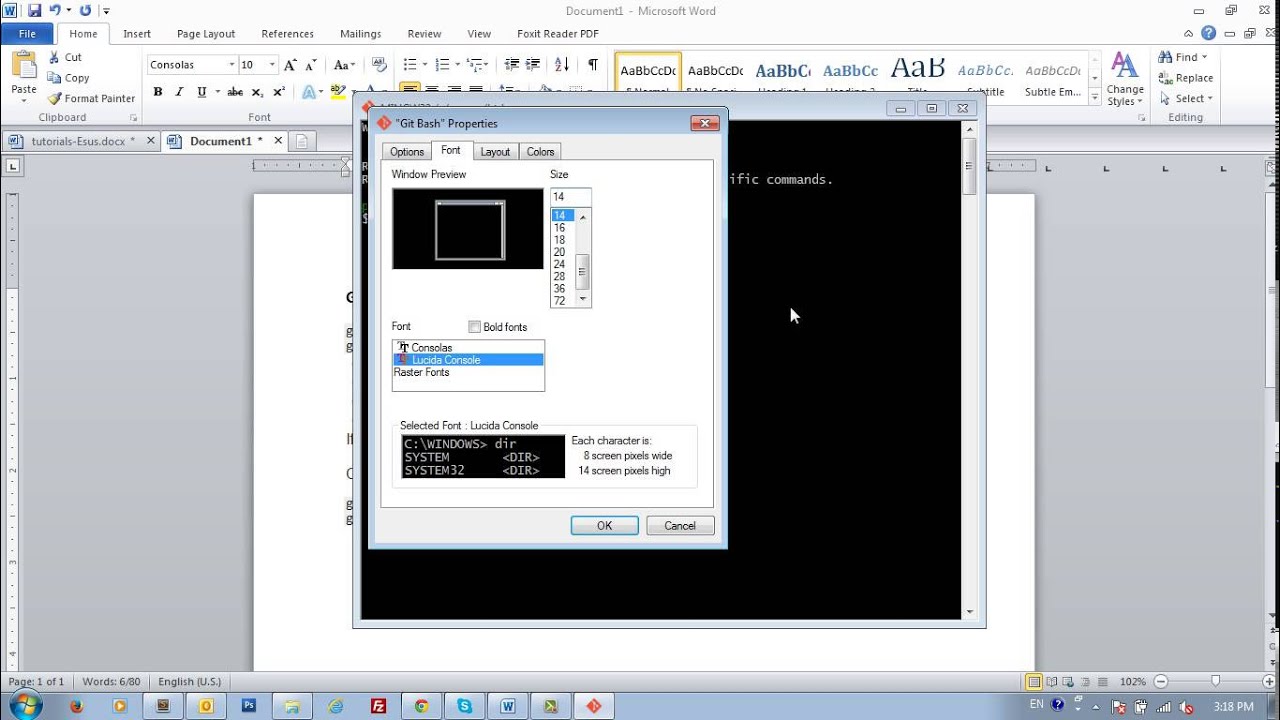The image size is (1280, 720).
Task: Select Raster Fonts in the Font list
Action: coord(468,372)
